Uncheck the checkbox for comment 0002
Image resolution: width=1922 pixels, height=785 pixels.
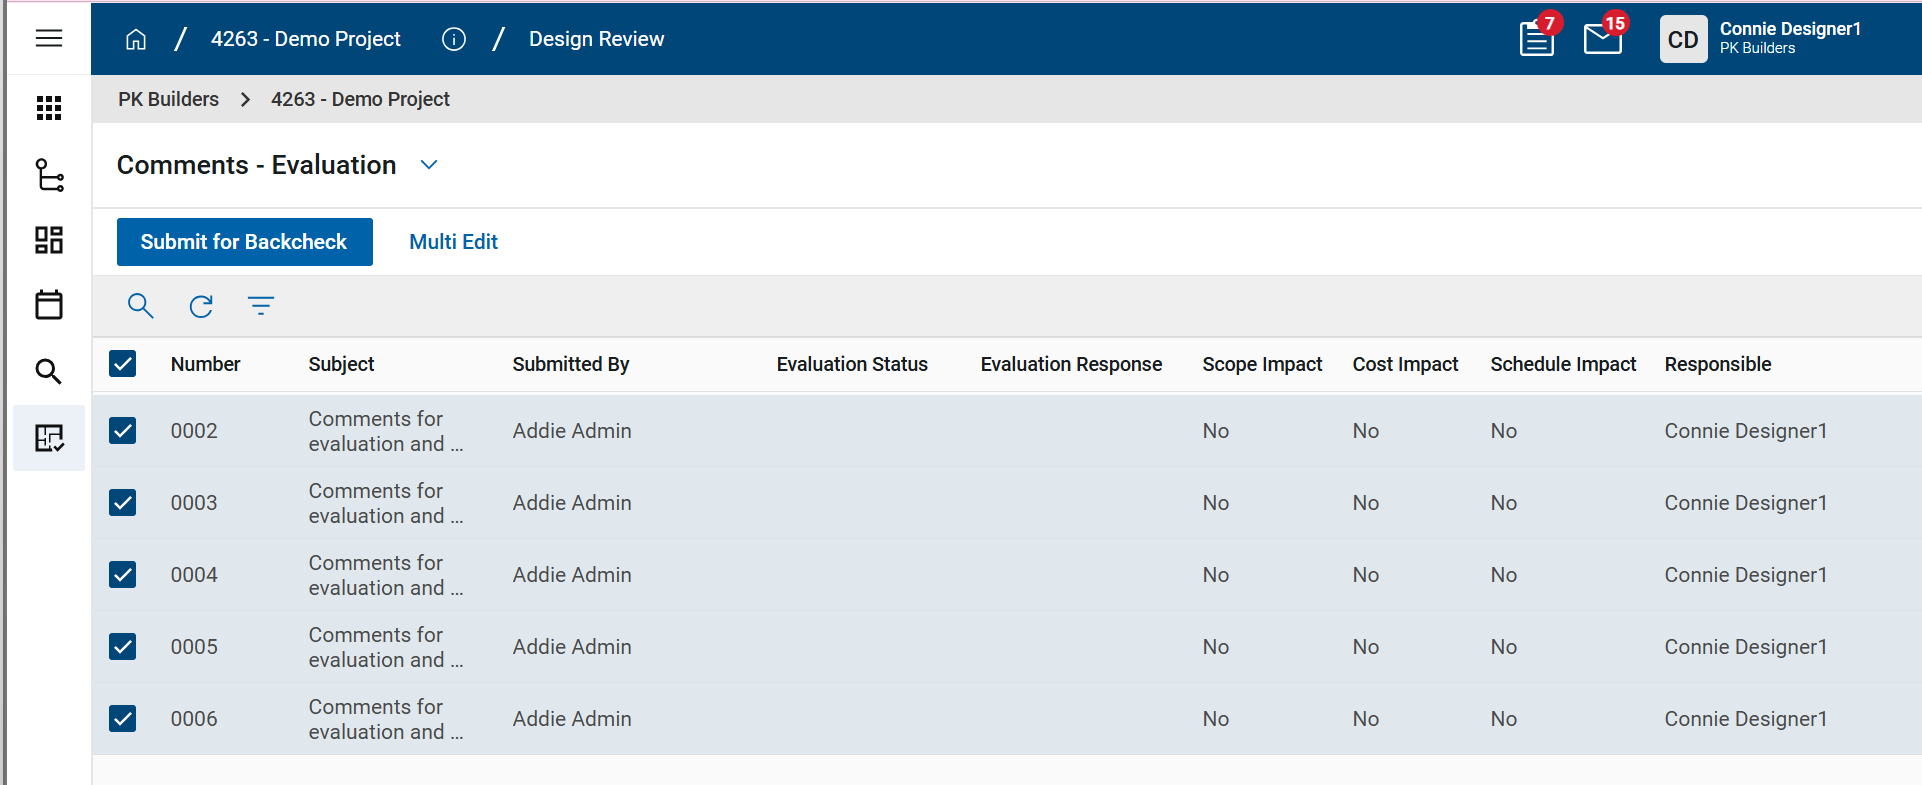pyautogui.click(x=123, y=431)
